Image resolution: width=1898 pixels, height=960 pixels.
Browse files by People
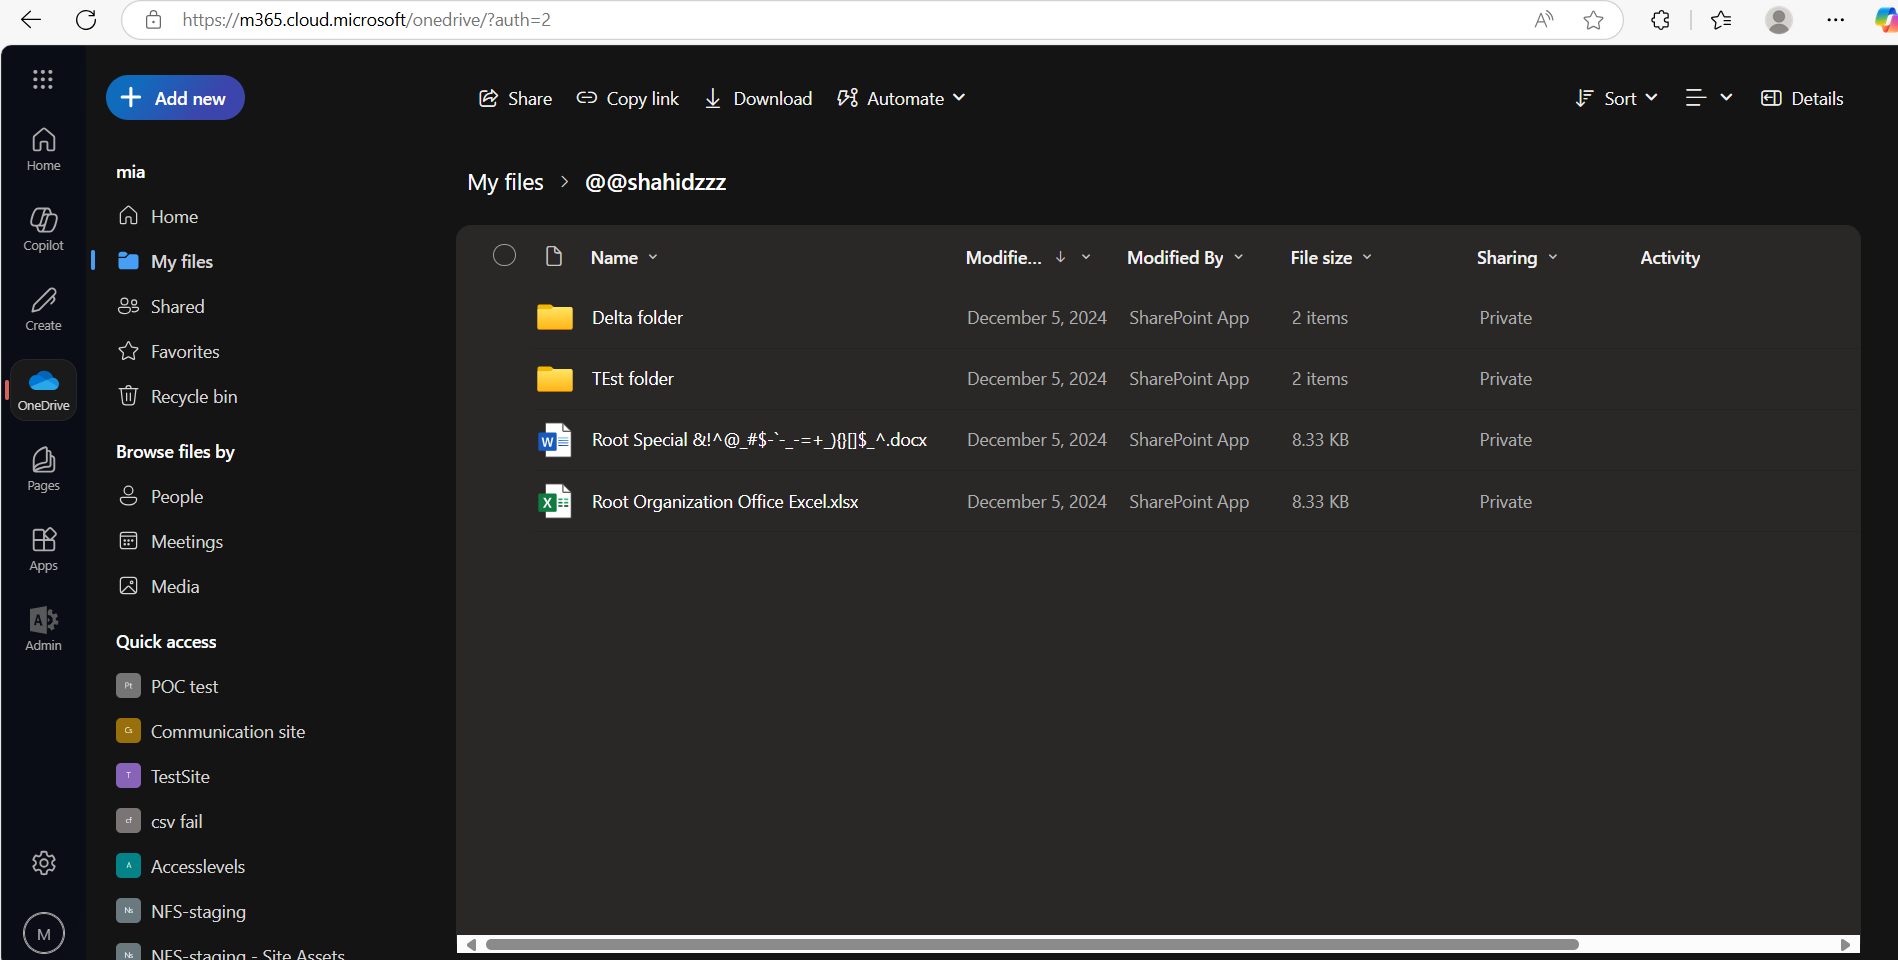point(177,496)
